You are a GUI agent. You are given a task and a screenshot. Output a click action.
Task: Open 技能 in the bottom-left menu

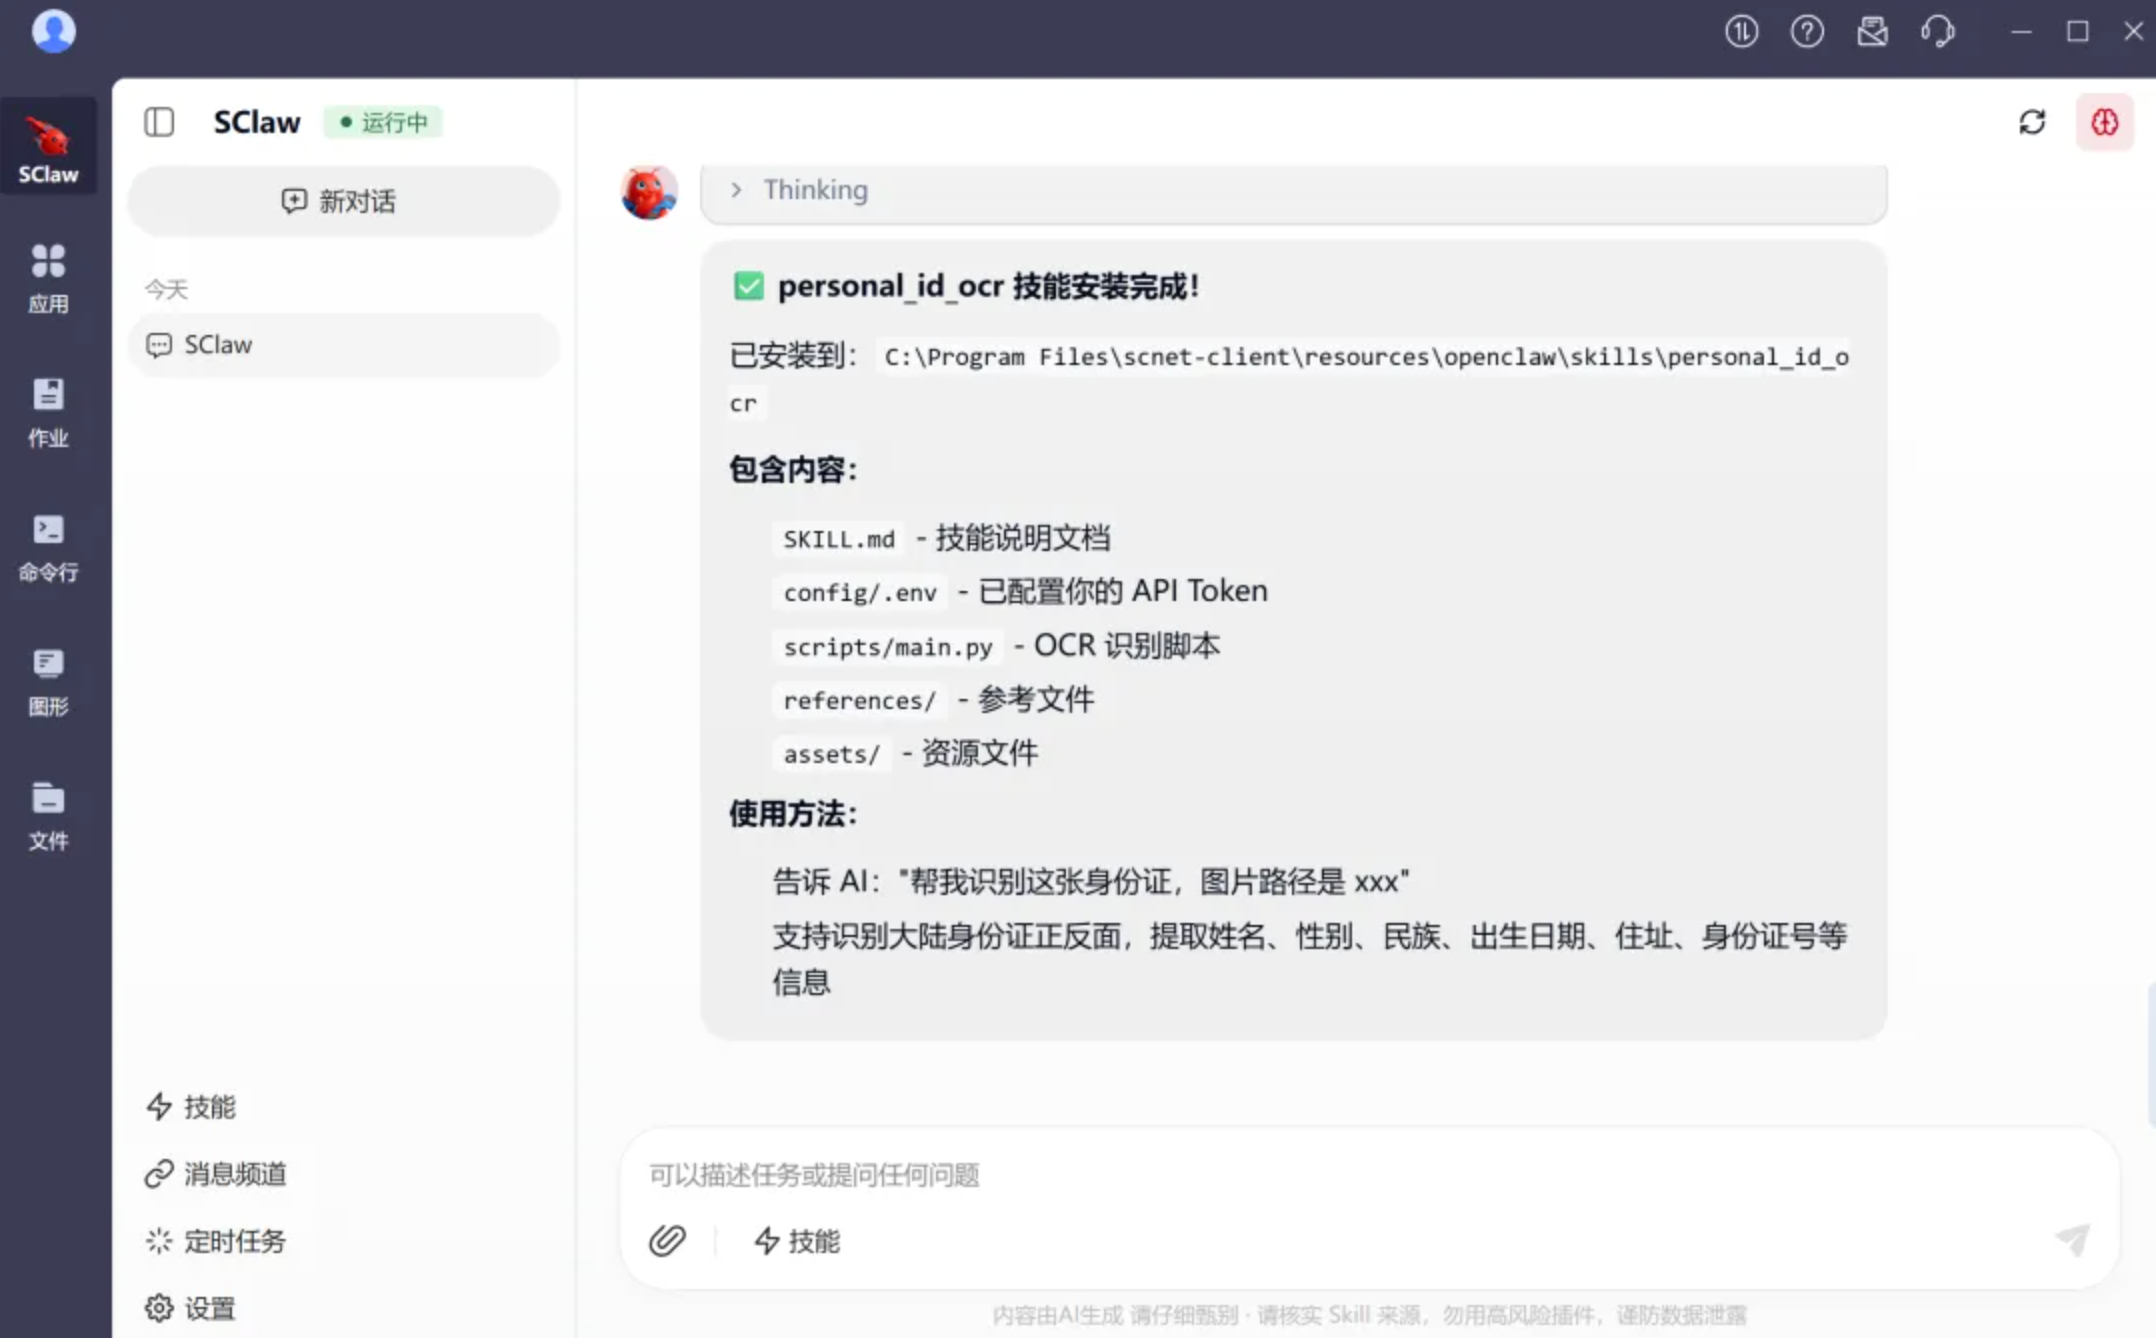coord(192,1106)
